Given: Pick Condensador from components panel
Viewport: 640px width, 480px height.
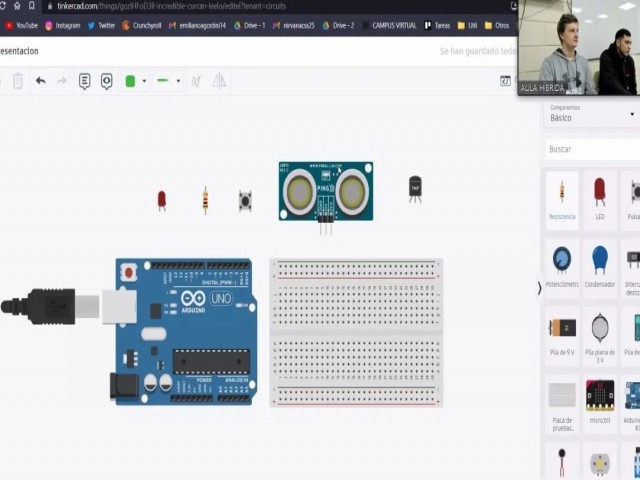Looking at the screenshot, I should point(600,267).
